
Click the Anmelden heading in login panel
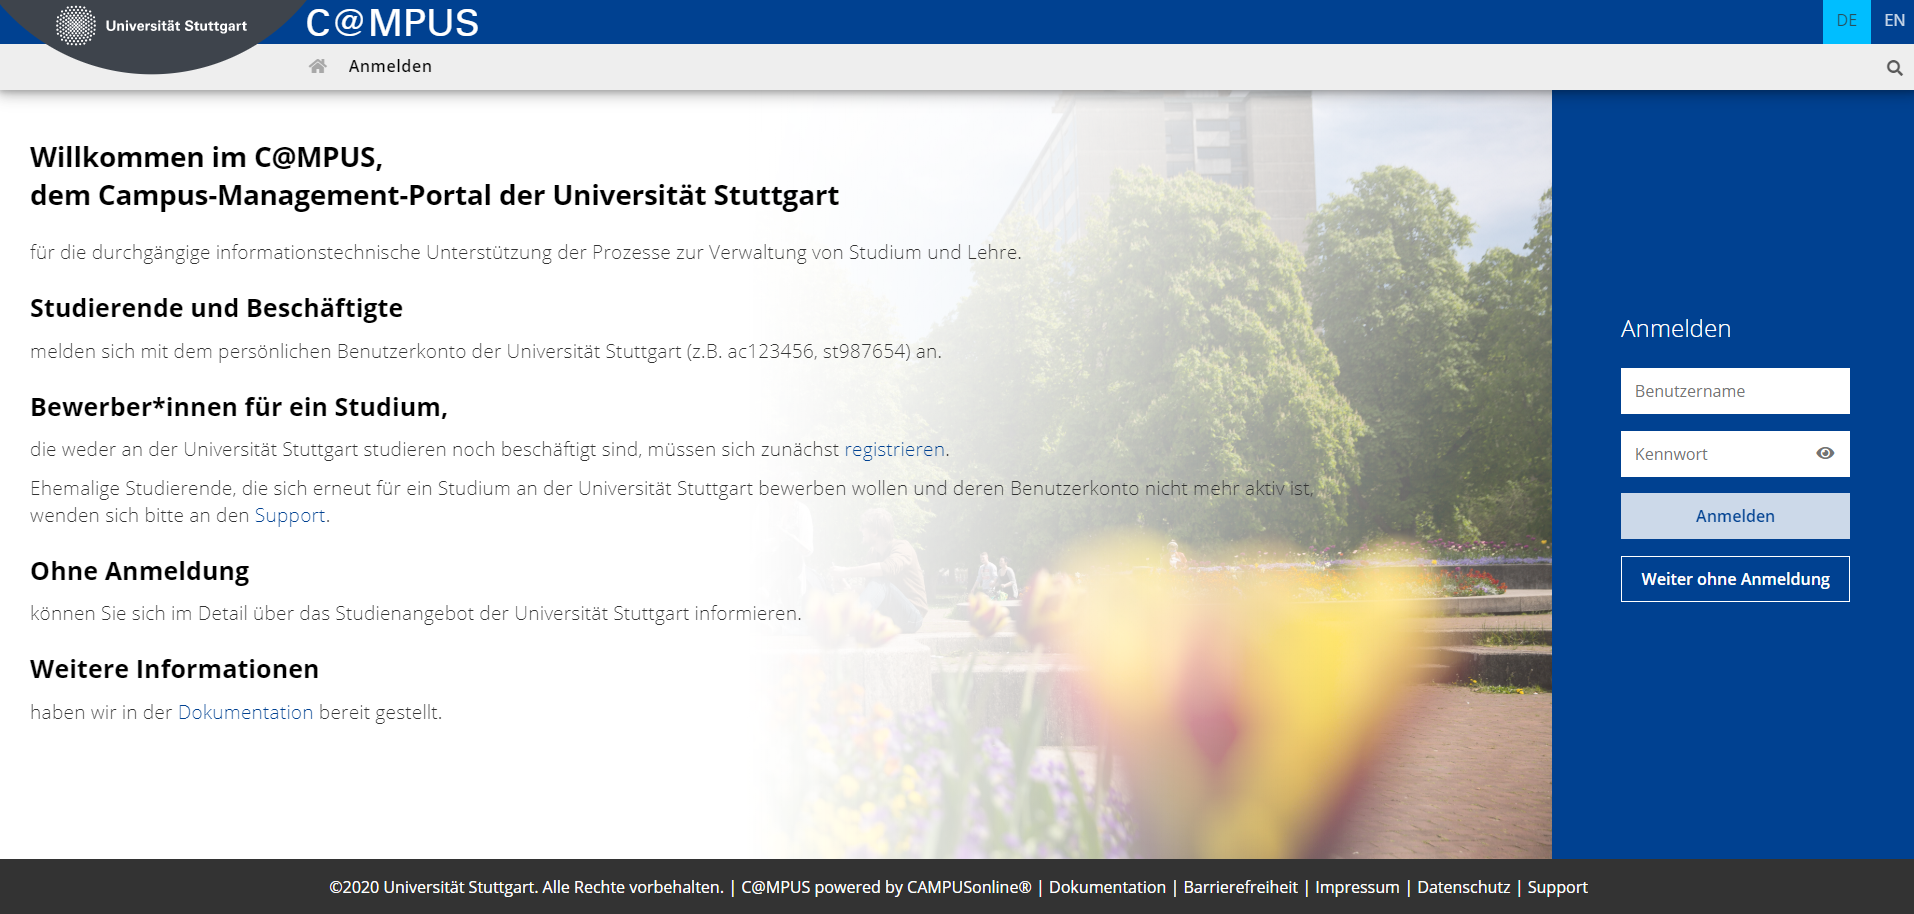coord(1675,329)
